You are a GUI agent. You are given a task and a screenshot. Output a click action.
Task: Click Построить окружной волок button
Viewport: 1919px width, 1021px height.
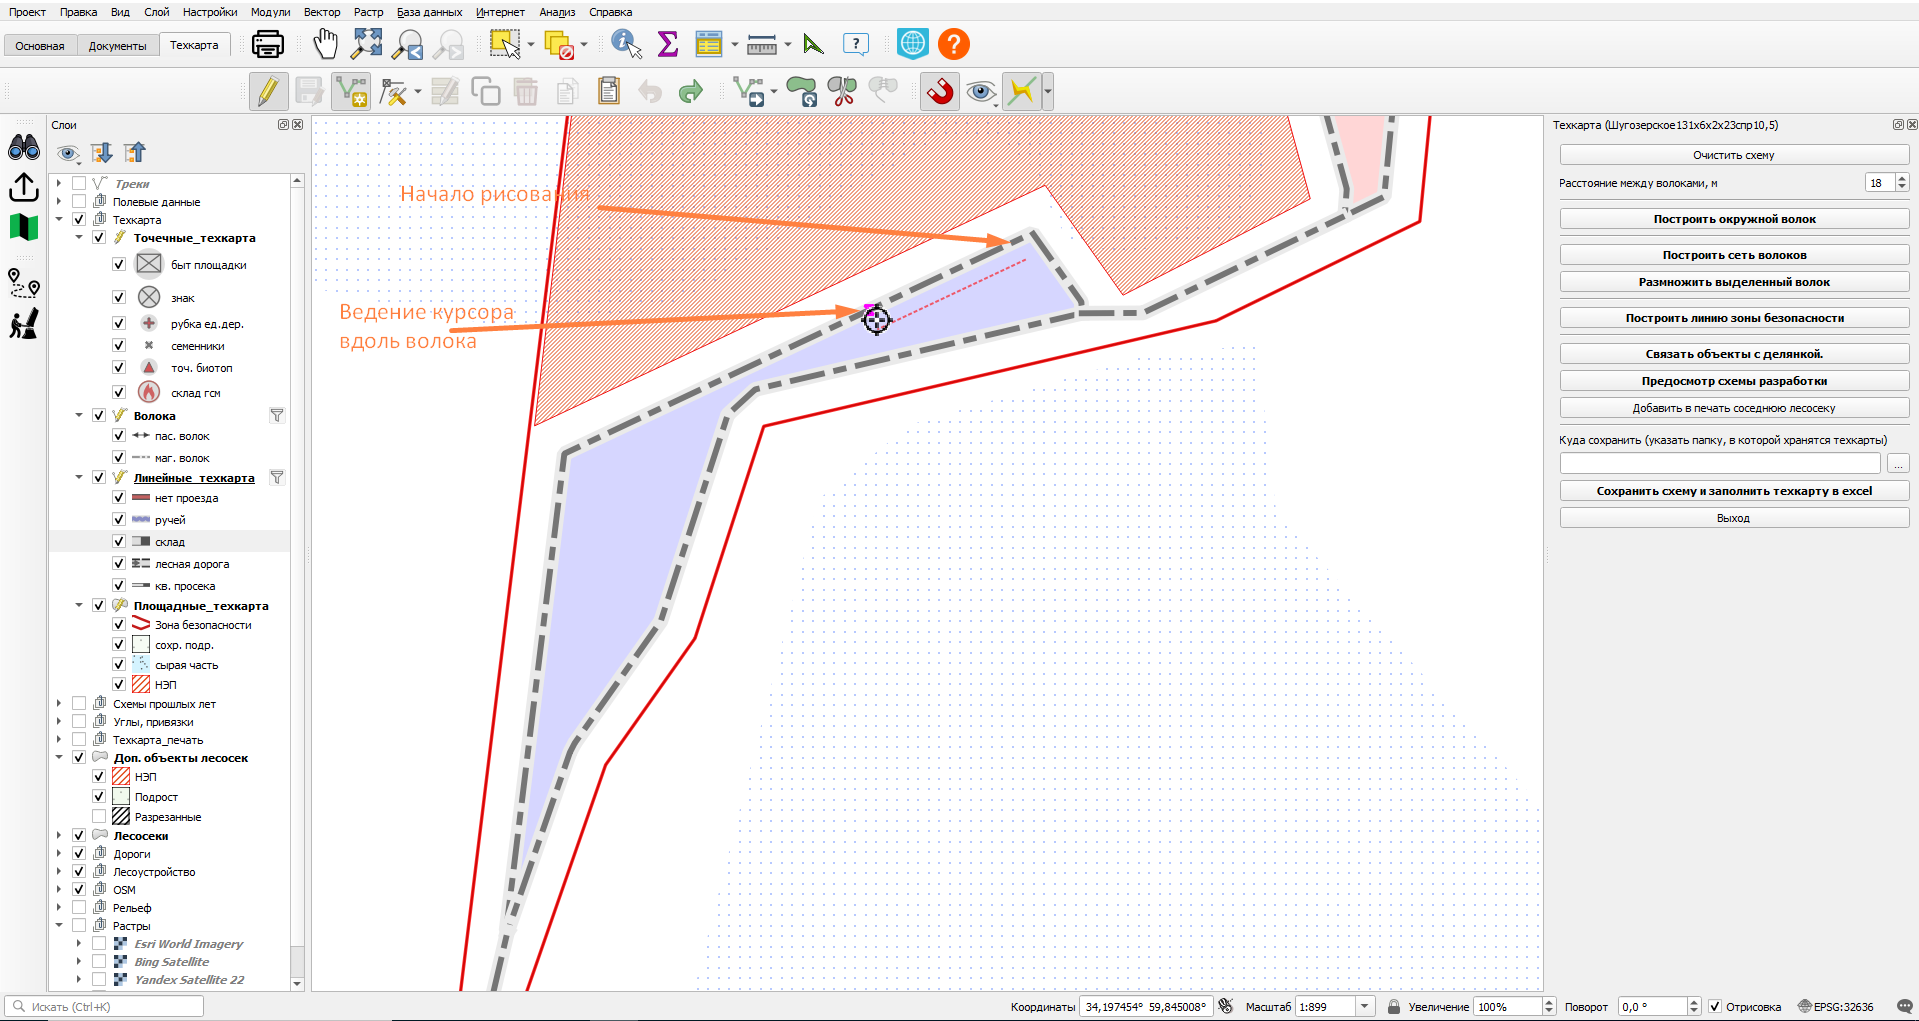pos(1734,219)
